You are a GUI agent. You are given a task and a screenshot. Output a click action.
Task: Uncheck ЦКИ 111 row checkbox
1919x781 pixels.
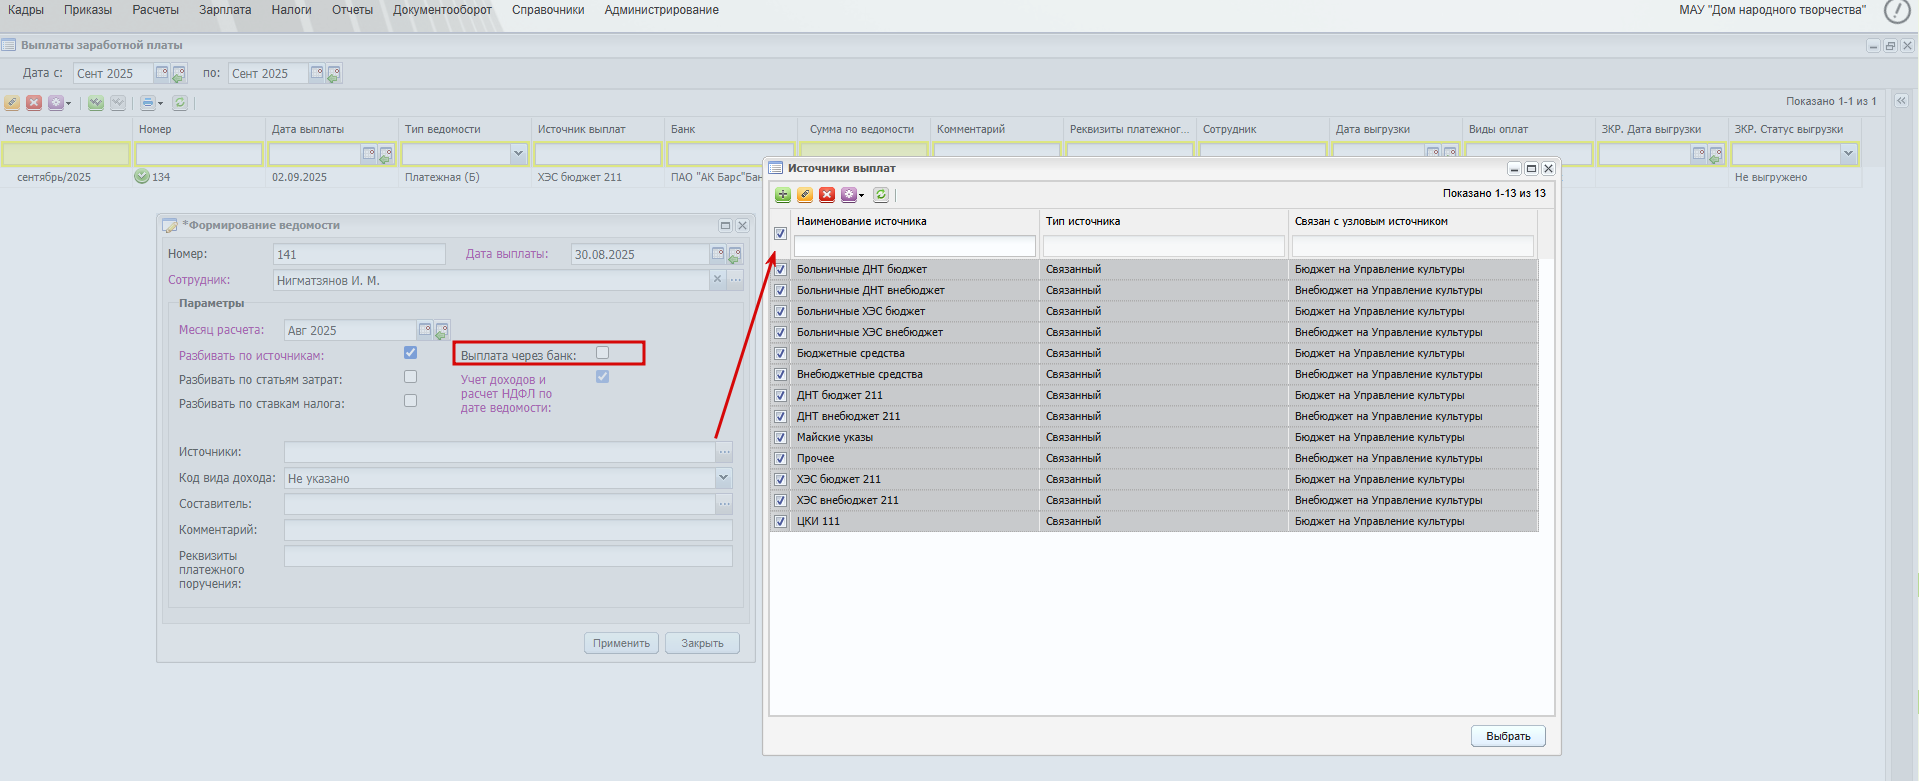780,521
